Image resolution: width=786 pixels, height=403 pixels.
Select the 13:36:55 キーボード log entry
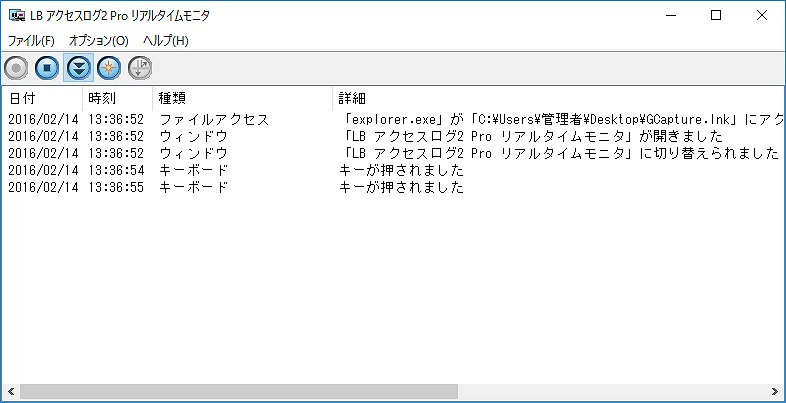pos(393,187)
